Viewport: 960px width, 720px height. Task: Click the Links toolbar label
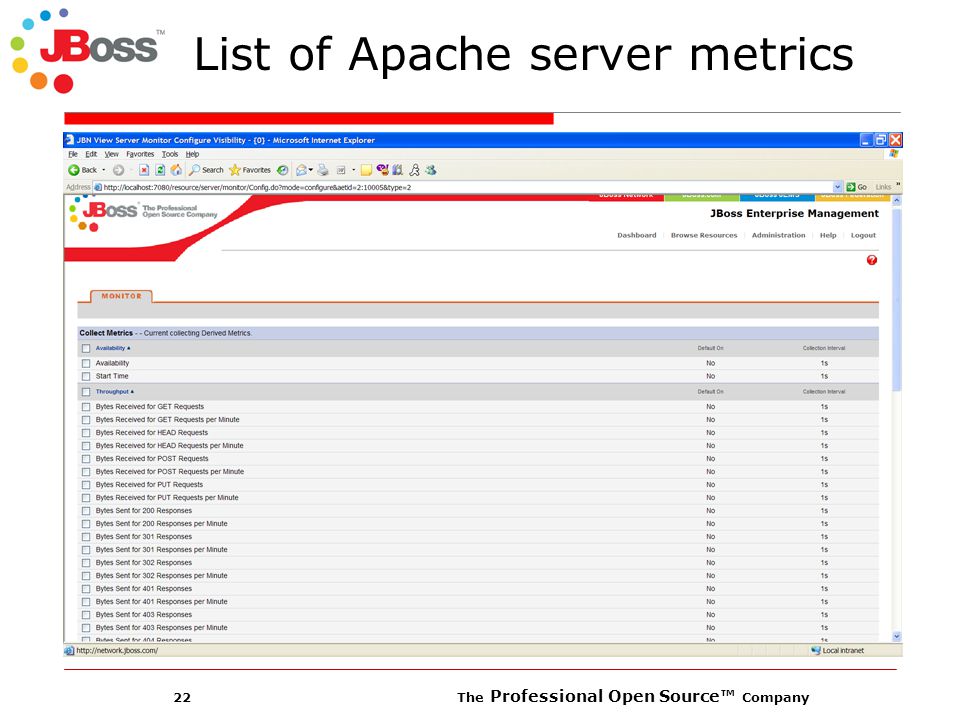(x=883, y=187)
